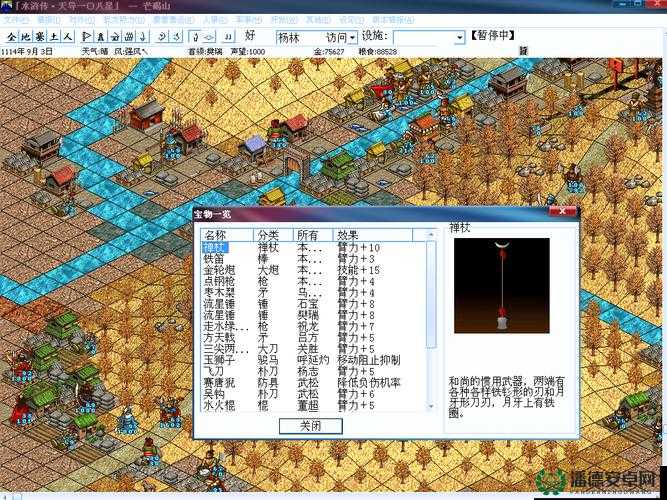Click the 粮食 food status text
Viewport: 667px width, 500px height.
(378, 51)
